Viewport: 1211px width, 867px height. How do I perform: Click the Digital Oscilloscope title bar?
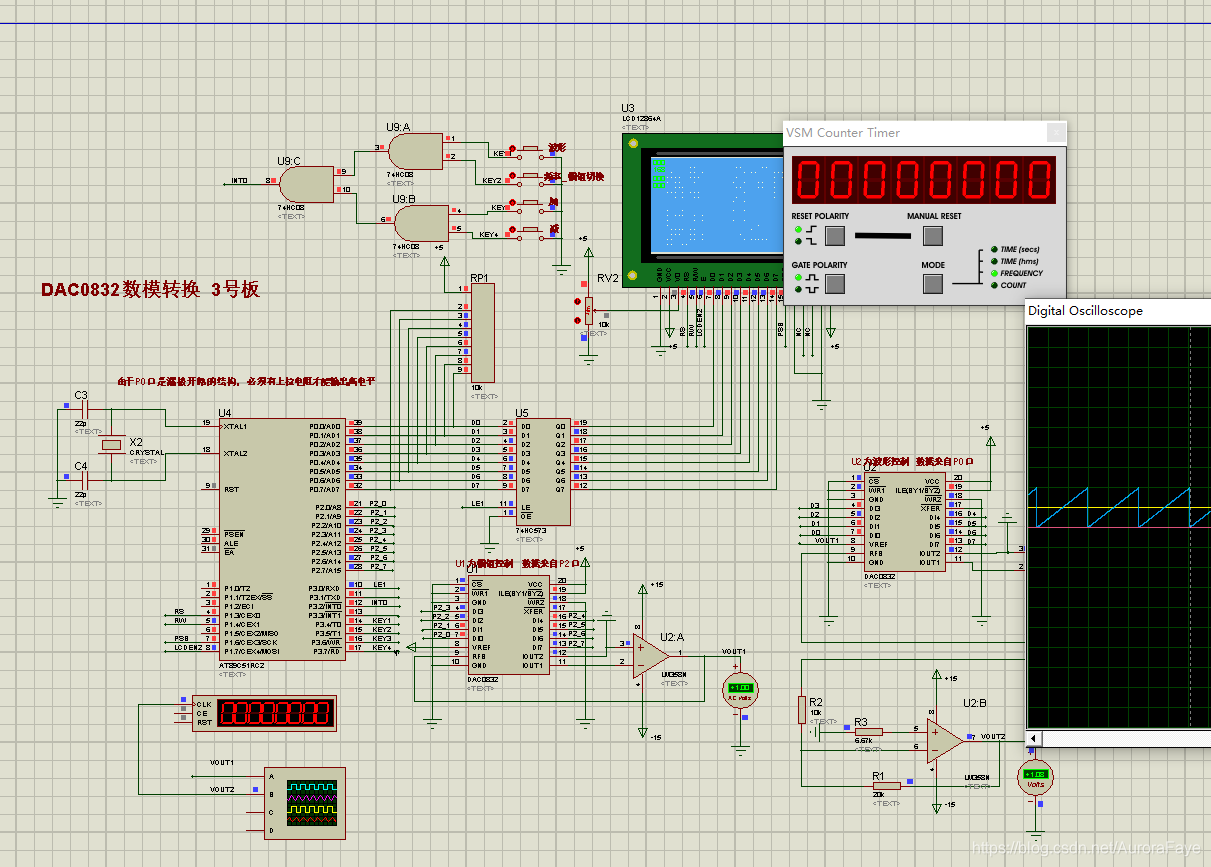tap(1118, 311)
